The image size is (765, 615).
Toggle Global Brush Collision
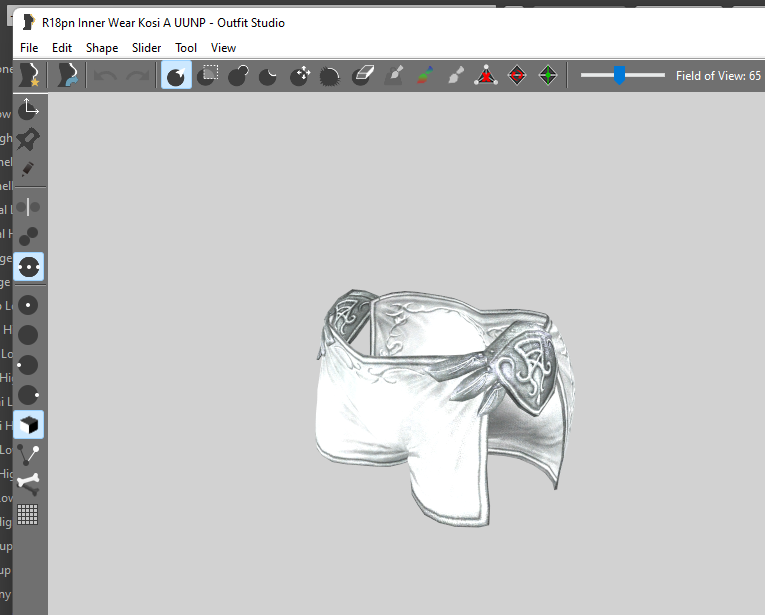coord(28,267)
